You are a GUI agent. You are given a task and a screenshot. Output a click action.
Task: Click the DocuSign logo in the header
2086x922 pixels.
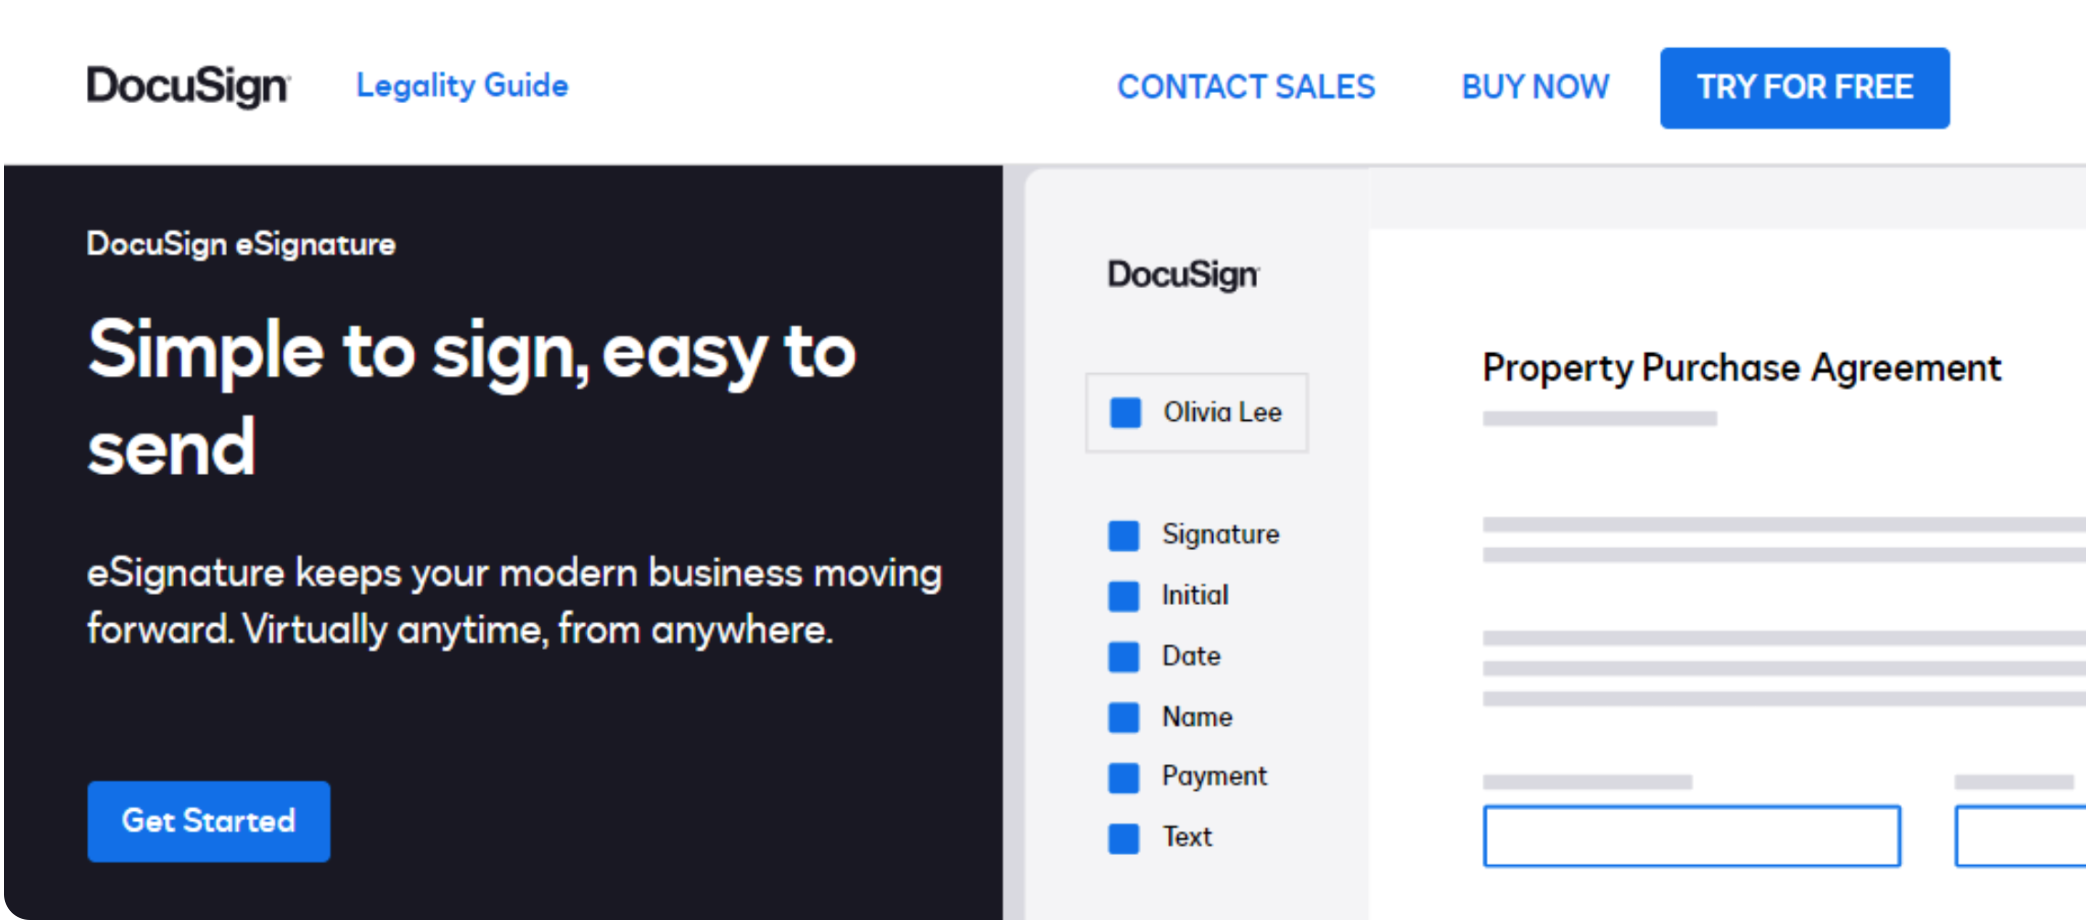click(x=189, y=87)
